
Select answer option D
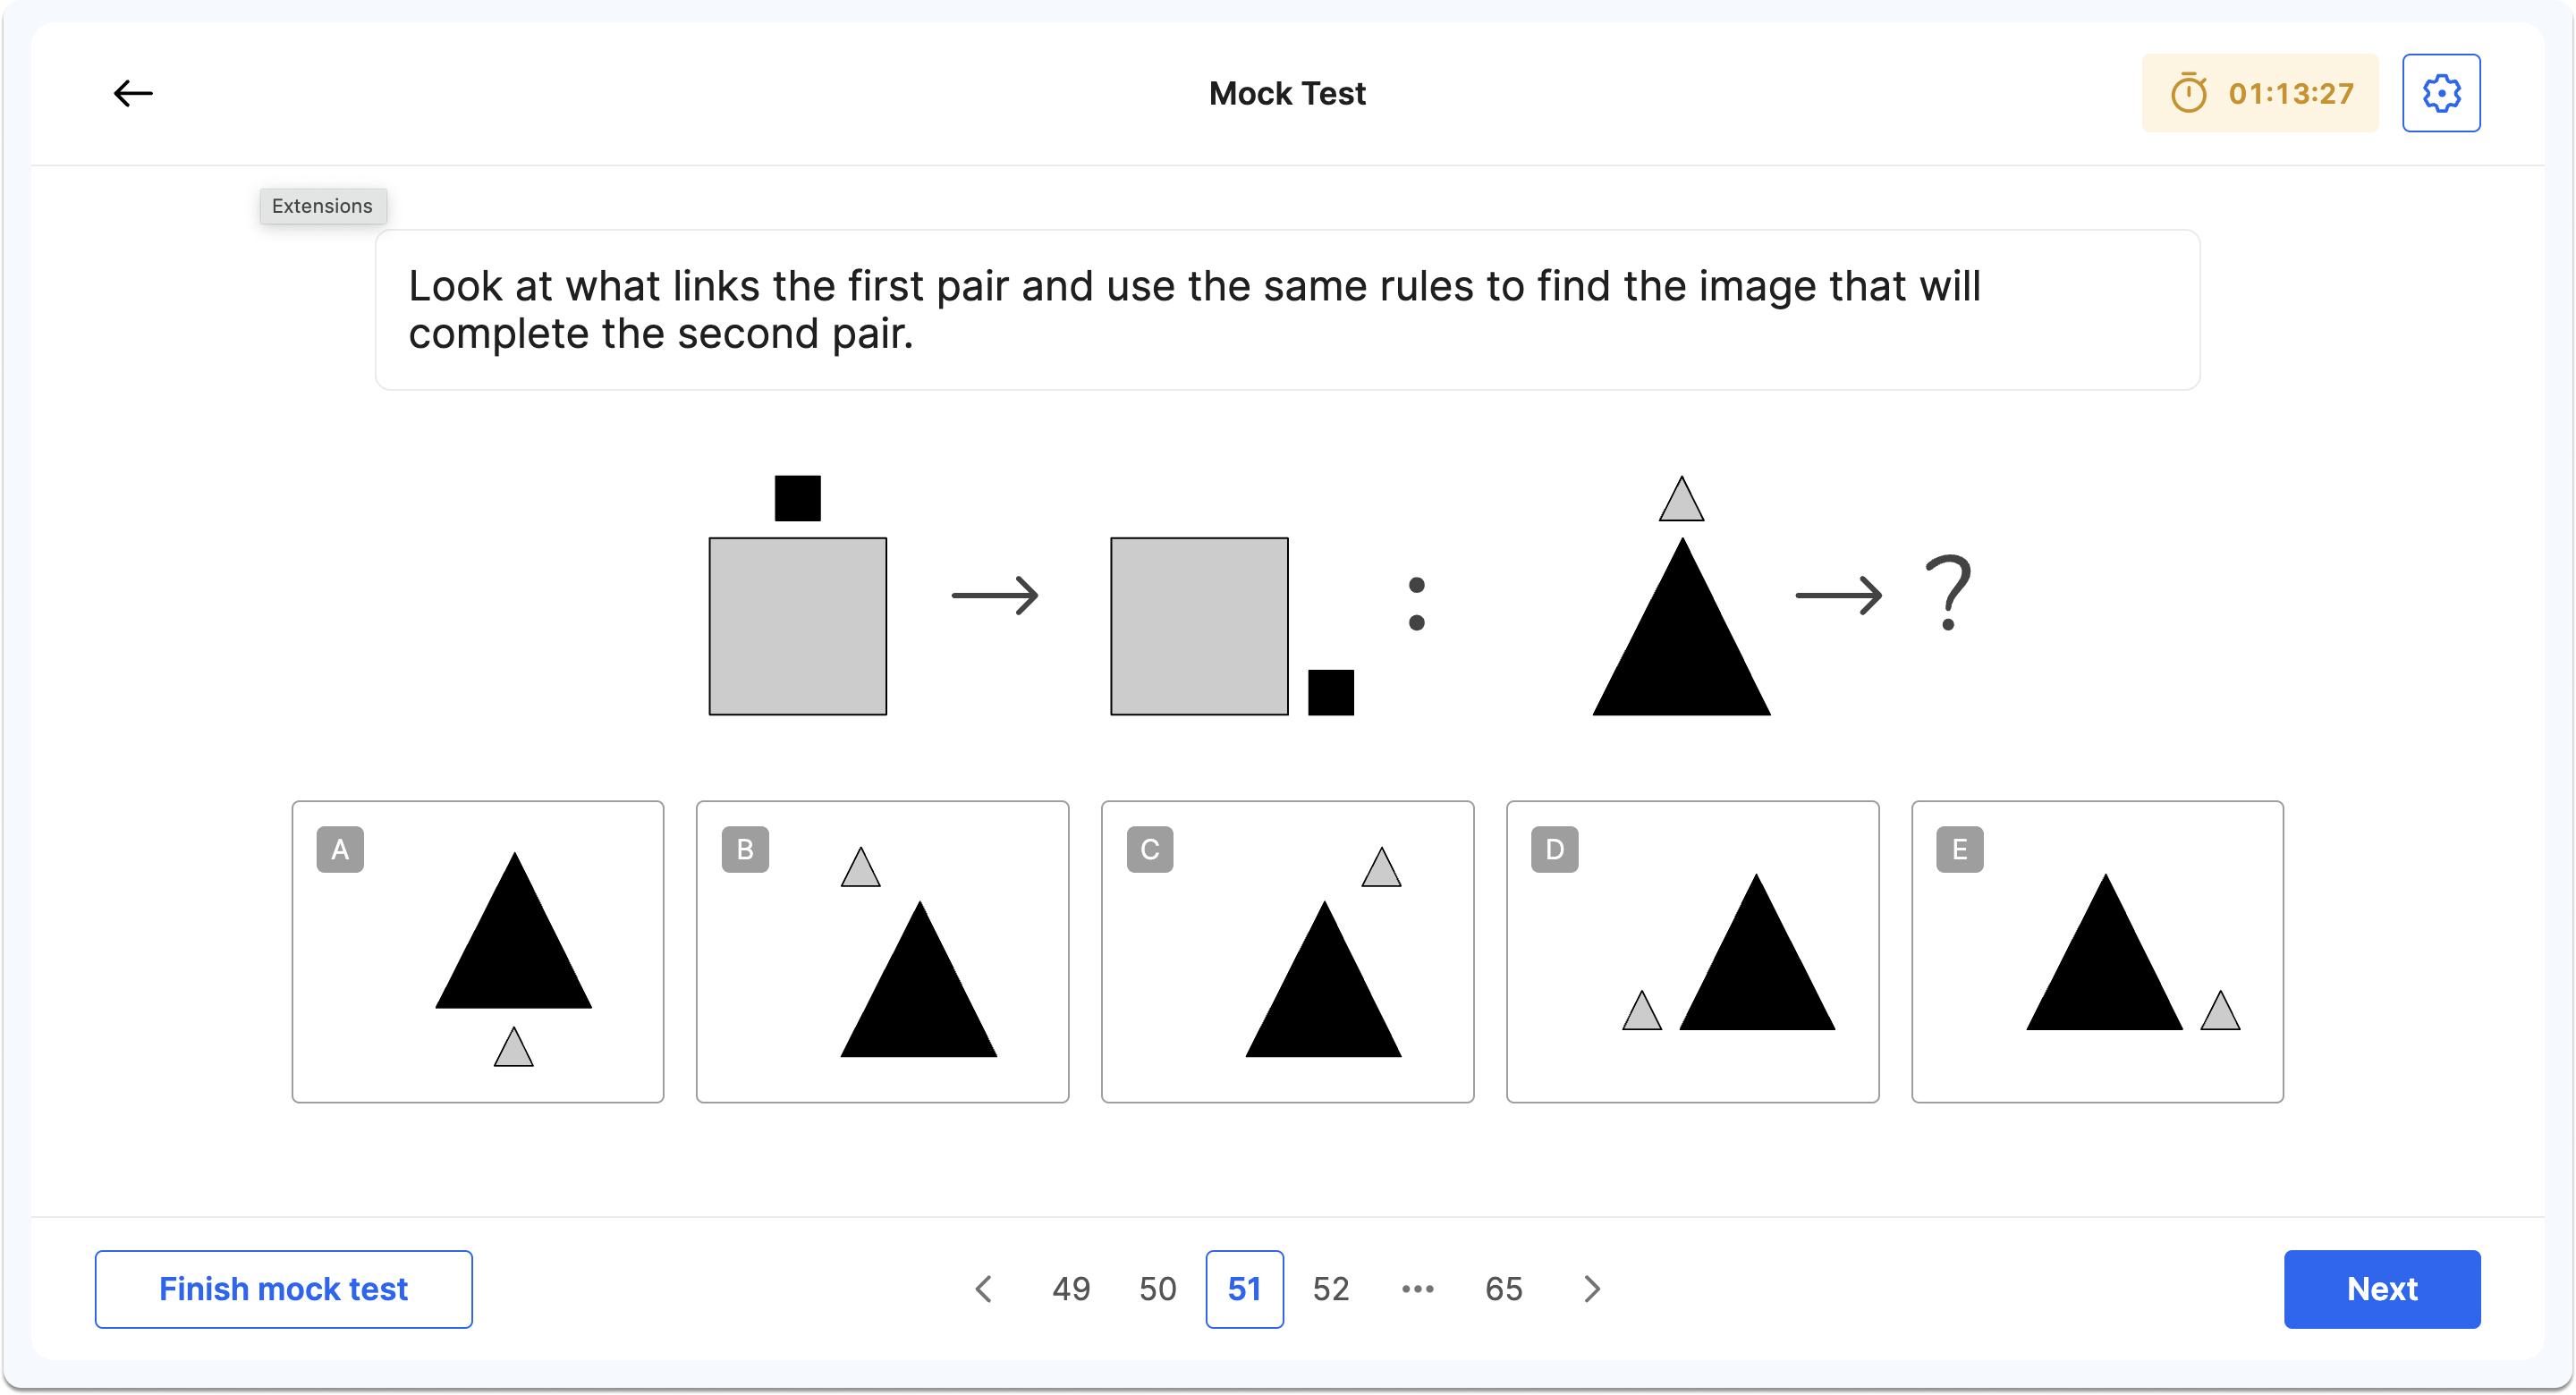[1693, 952]
